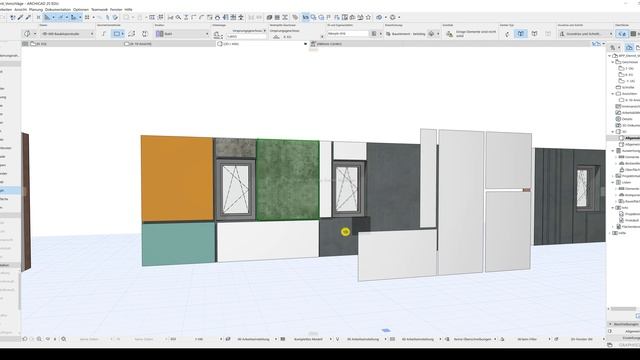The height and width of the screenshot is (360, 640).
Task: Choose the rotated rectangle geometry method
Action: [131, 33]
